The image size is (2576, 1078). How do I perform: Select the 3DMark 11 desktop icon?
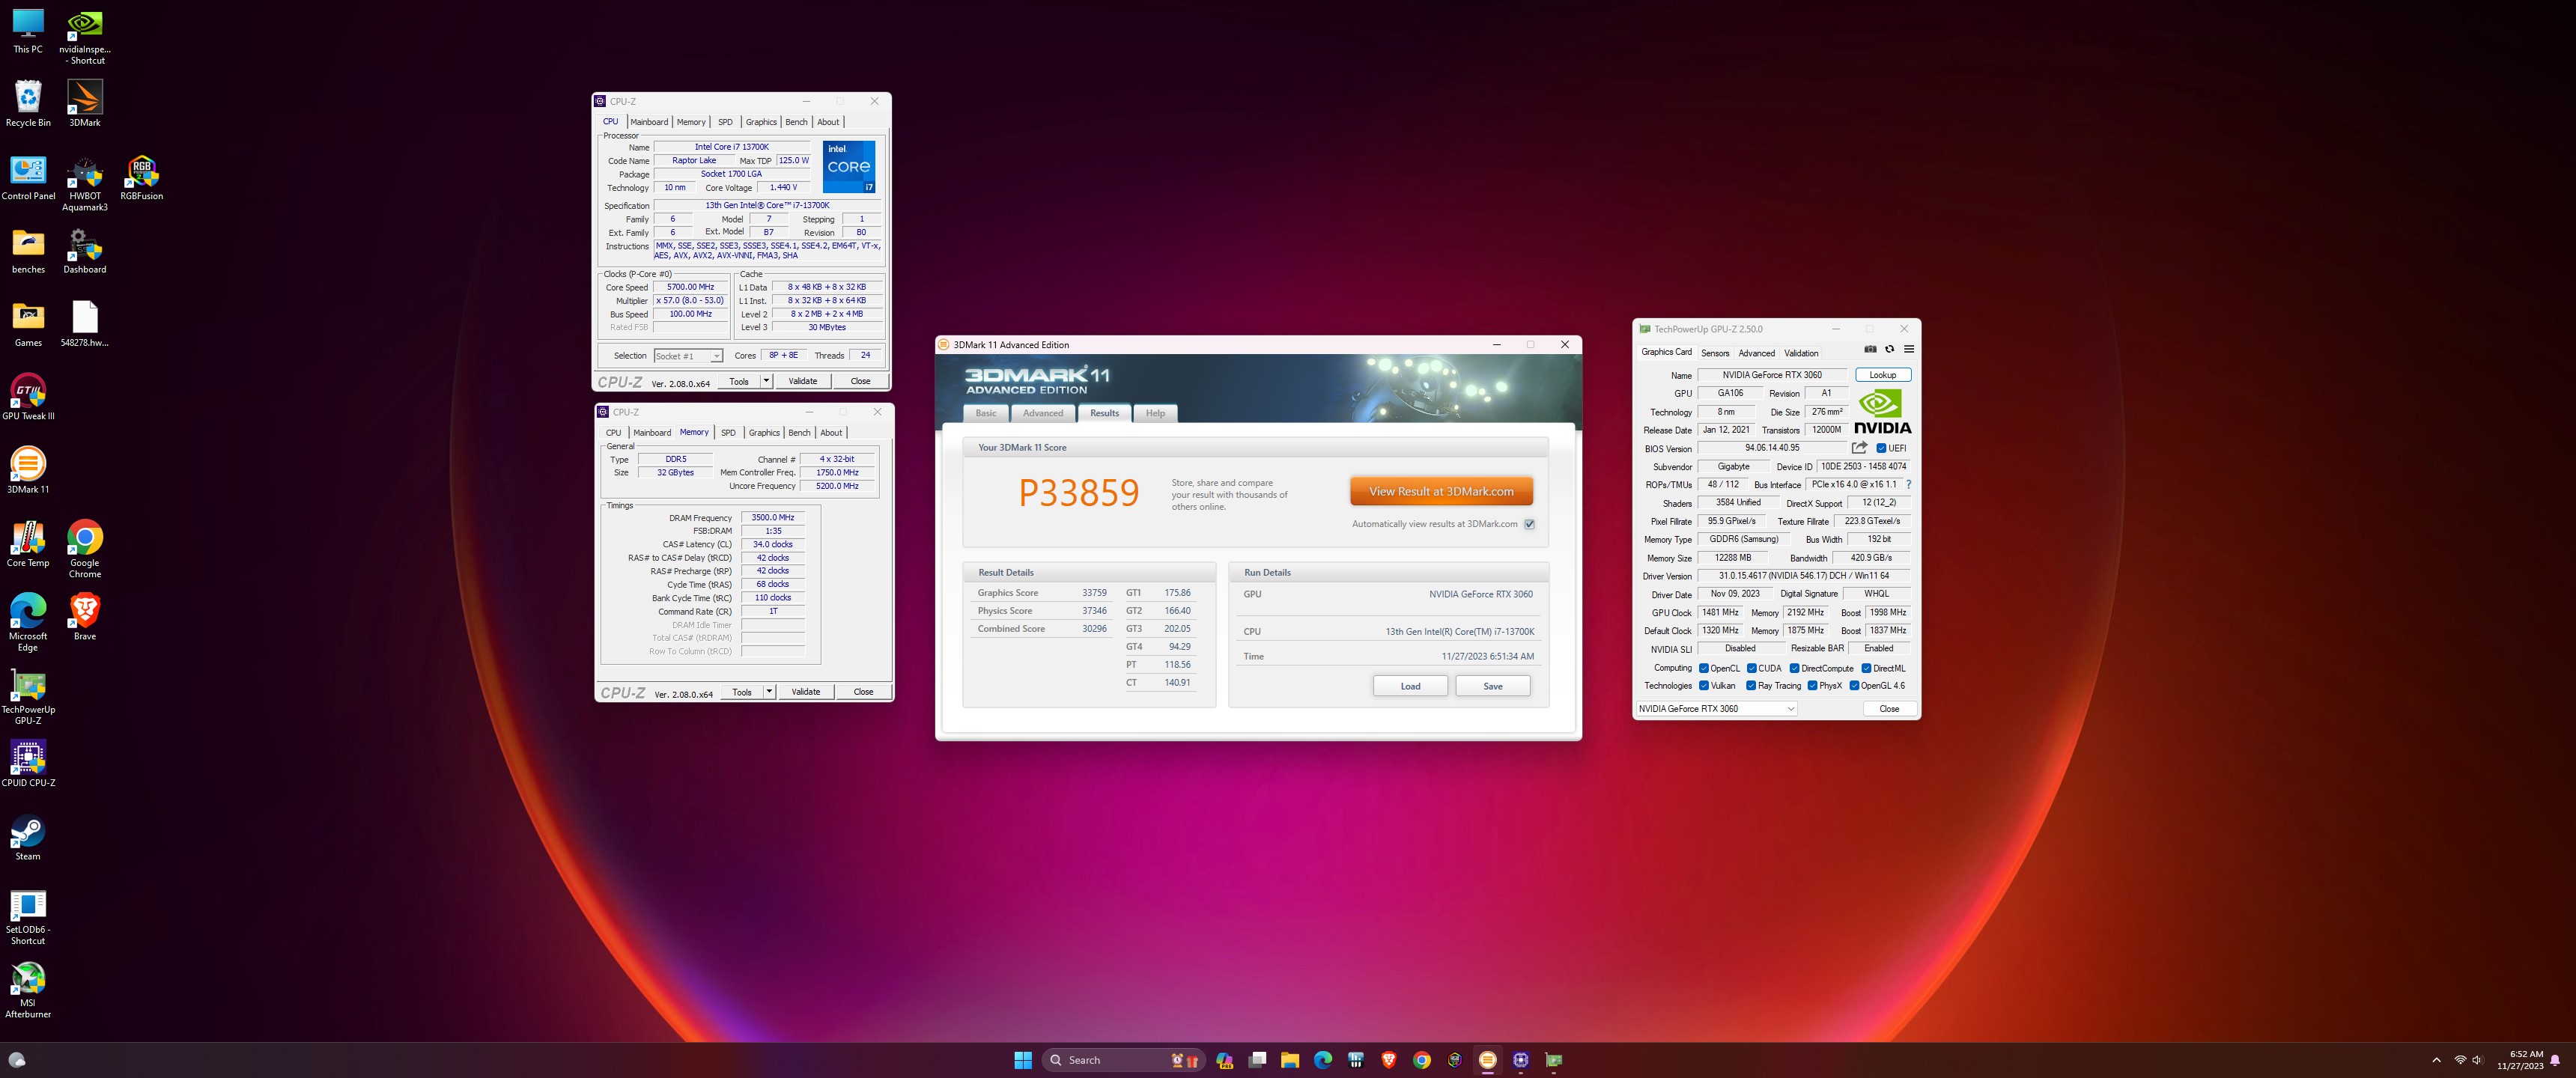point(28,470)
